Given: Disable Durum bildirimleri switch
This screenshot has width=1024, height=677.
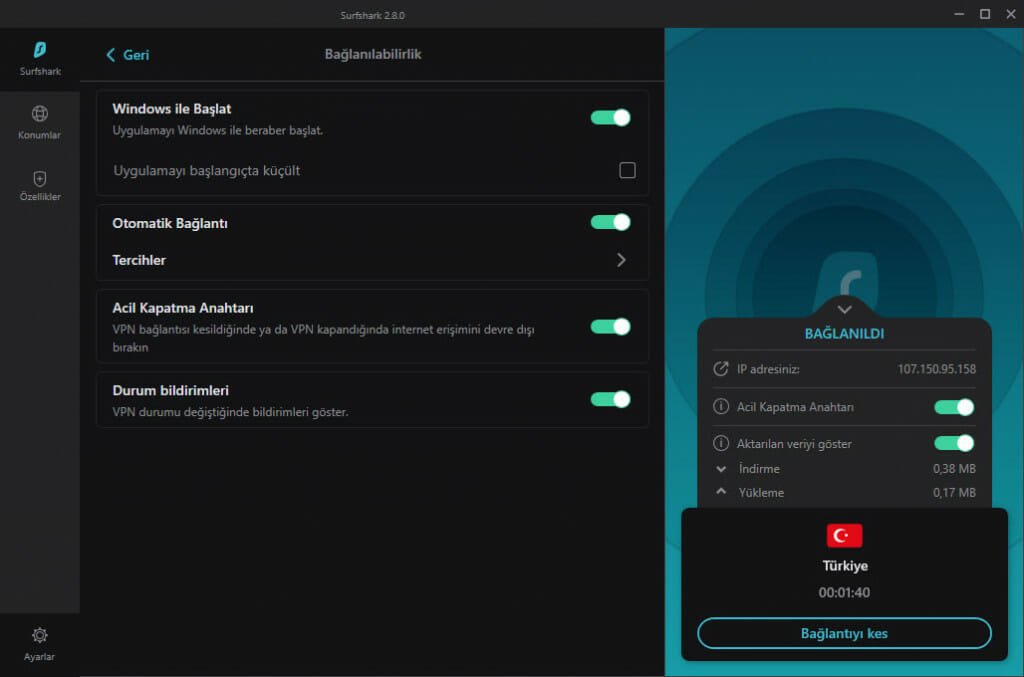Looking at the screenshot, I should coord(610,399).
